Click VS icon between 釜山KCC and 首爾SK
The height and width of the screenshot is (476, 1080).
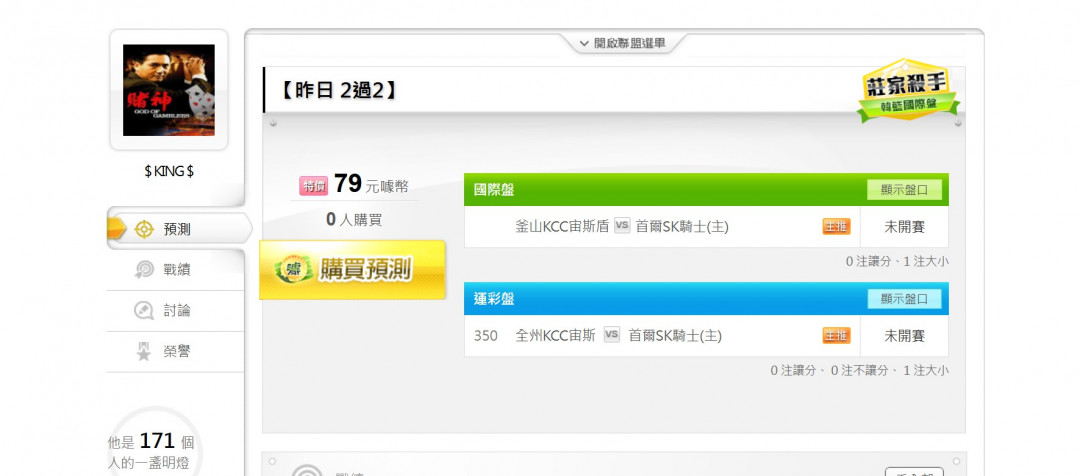point(622,226)
